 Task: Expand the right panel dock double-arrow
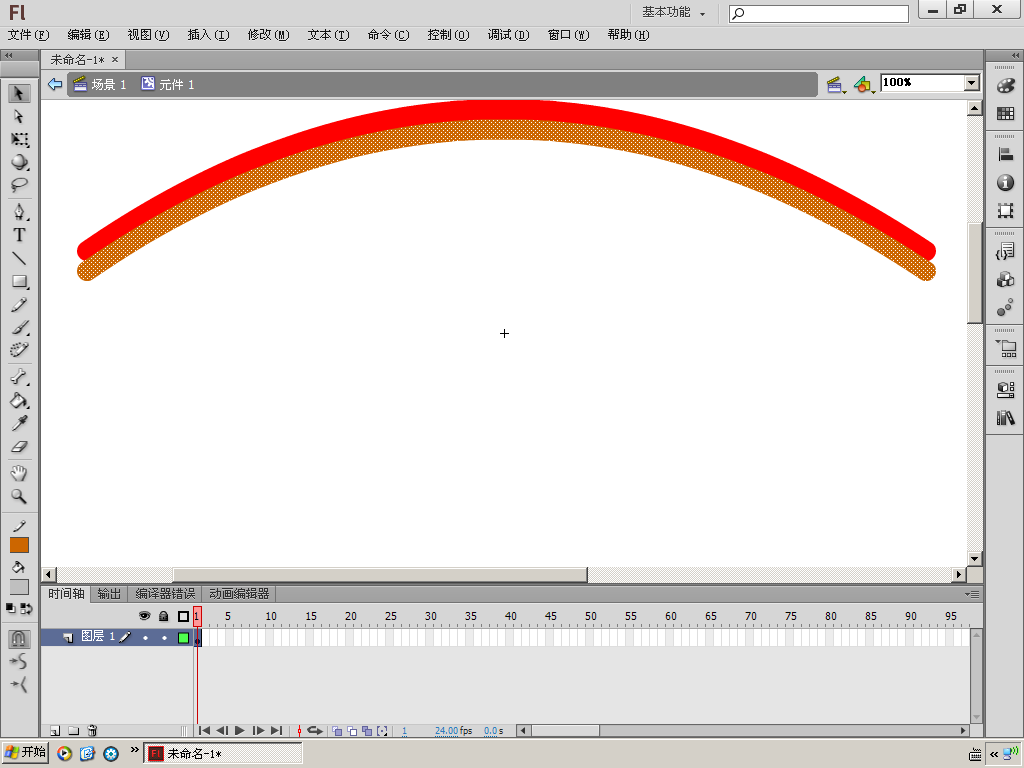pyautogui.click(x=1016, y=56)
